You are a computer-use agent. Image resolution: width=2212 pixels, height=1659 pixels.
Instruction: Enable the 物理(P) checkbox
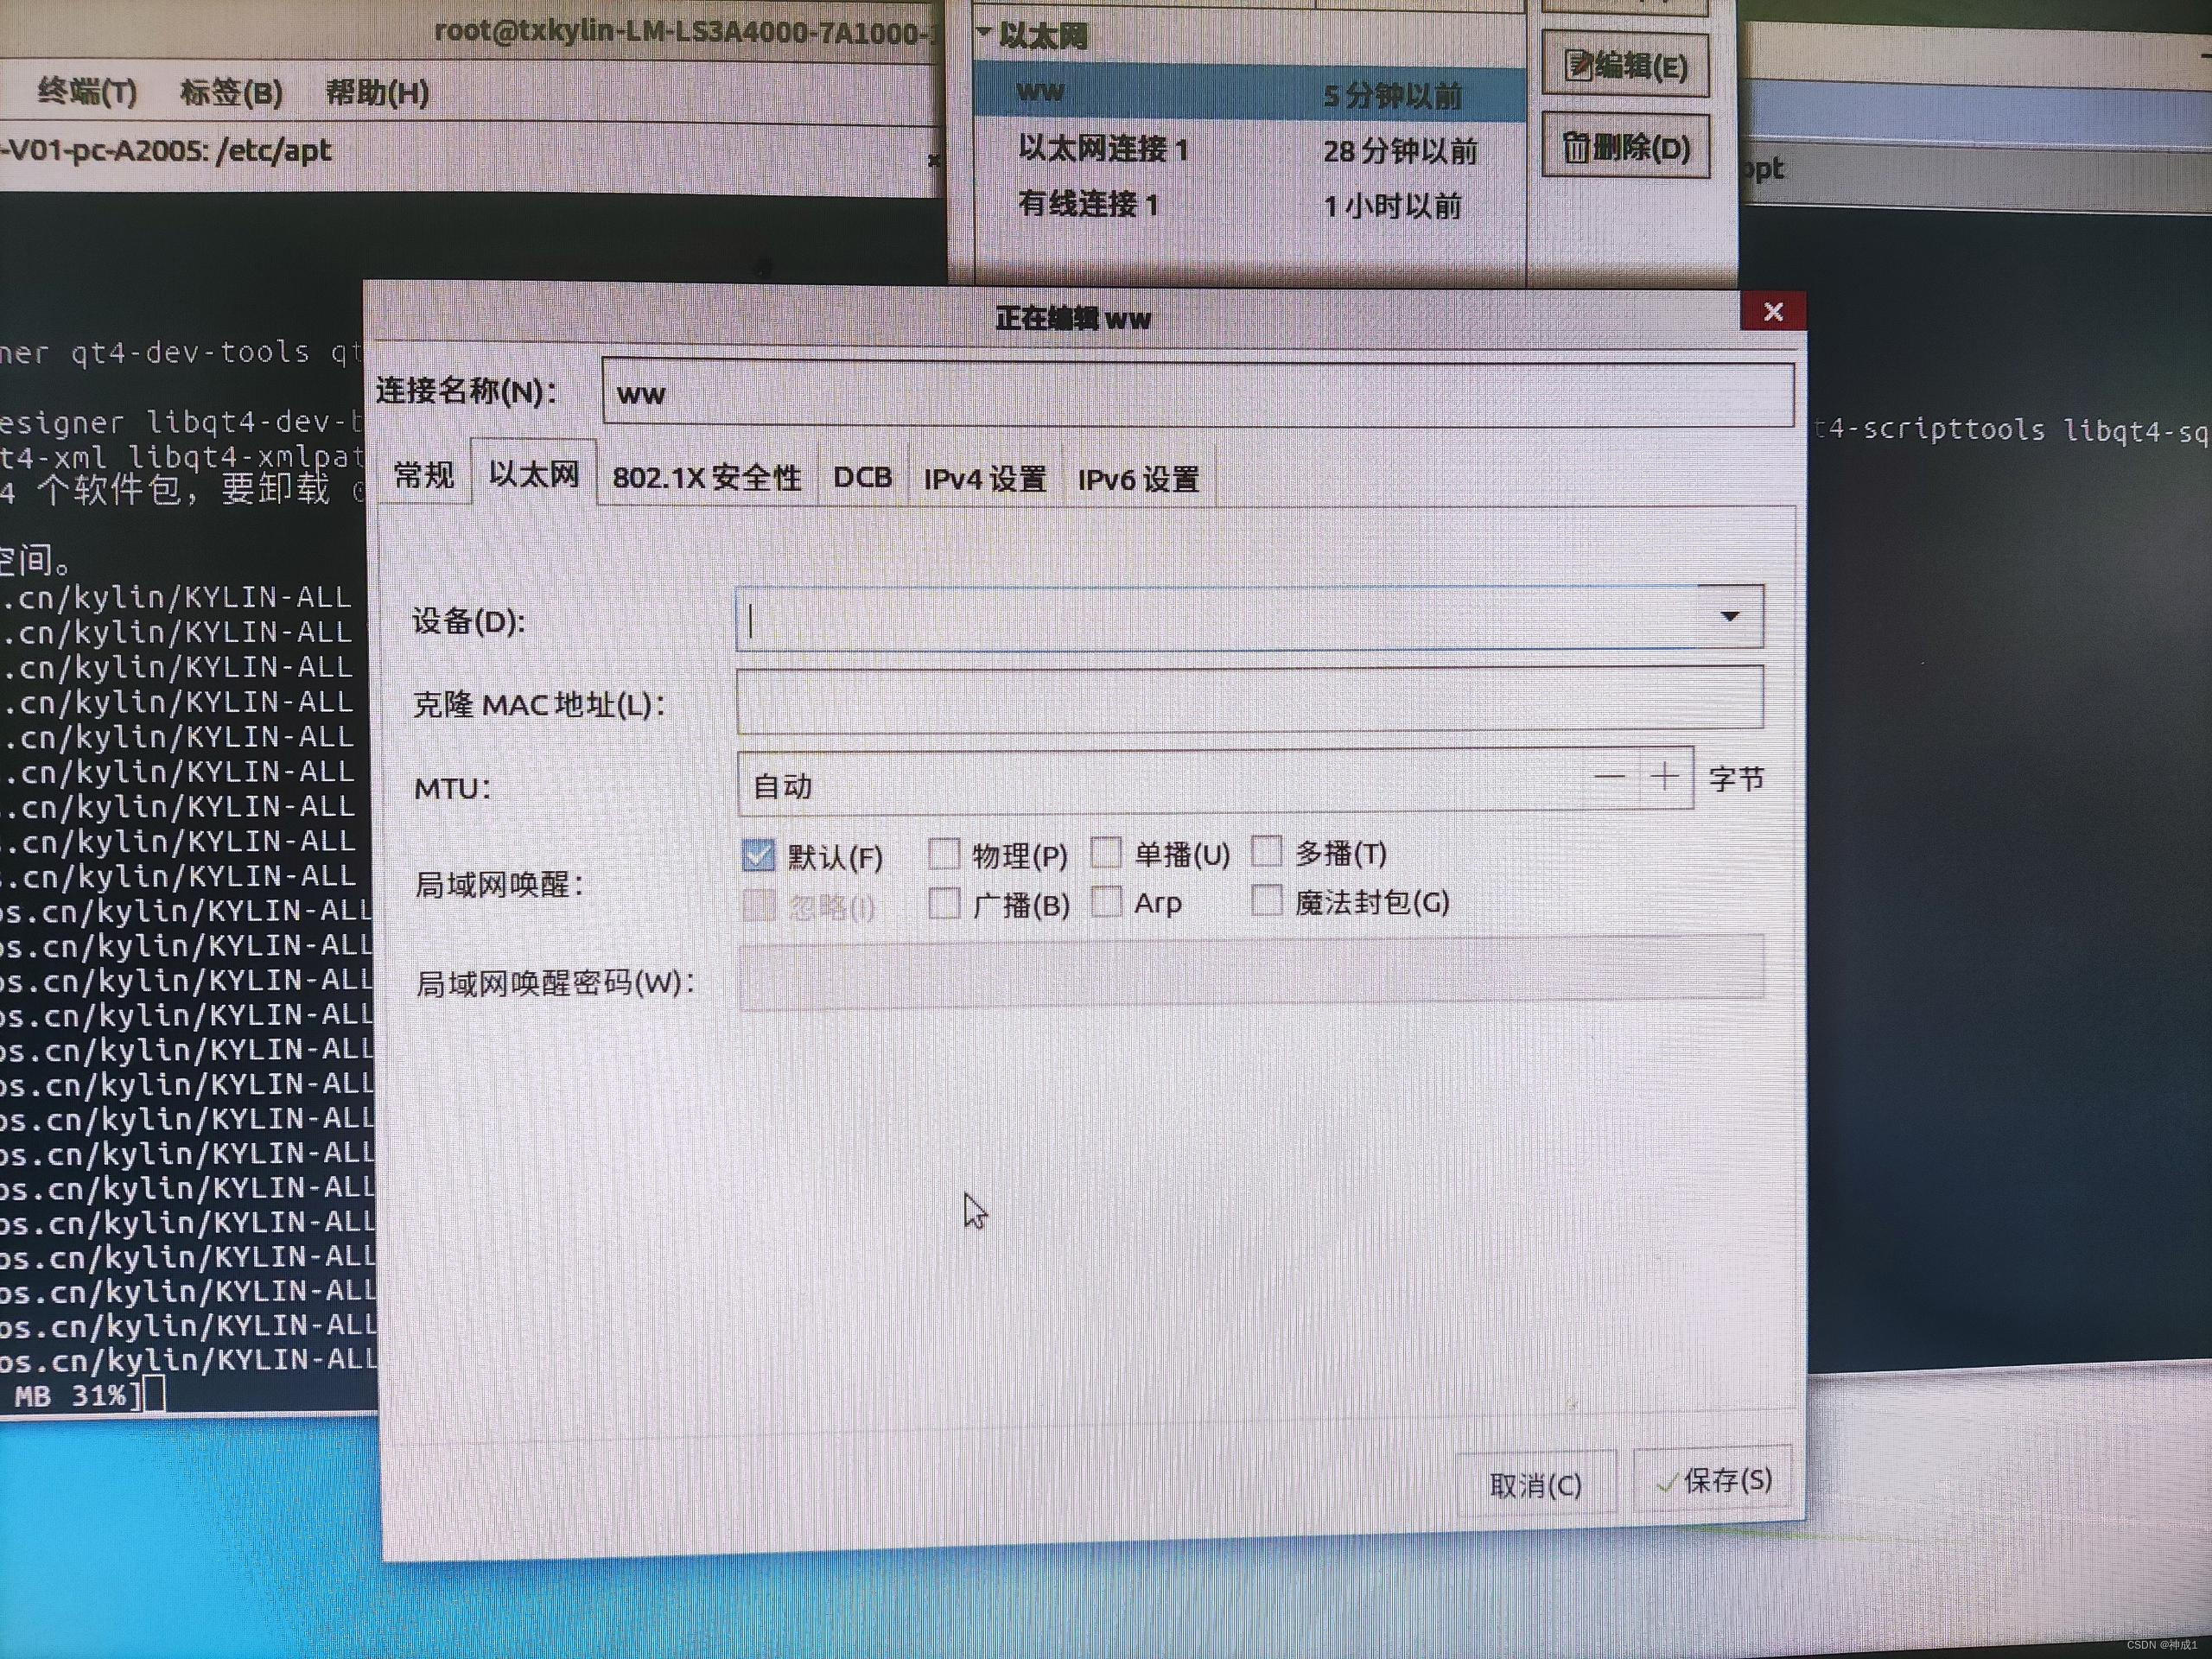(x=943, y=853)
